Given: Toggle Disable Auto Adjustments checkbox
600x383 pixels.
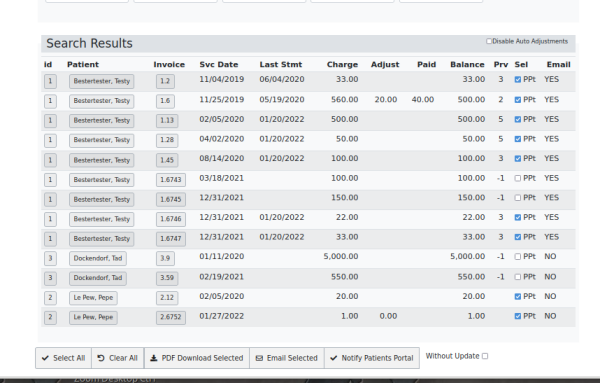Looking at the screenshot, I should (x=489, y=41).
